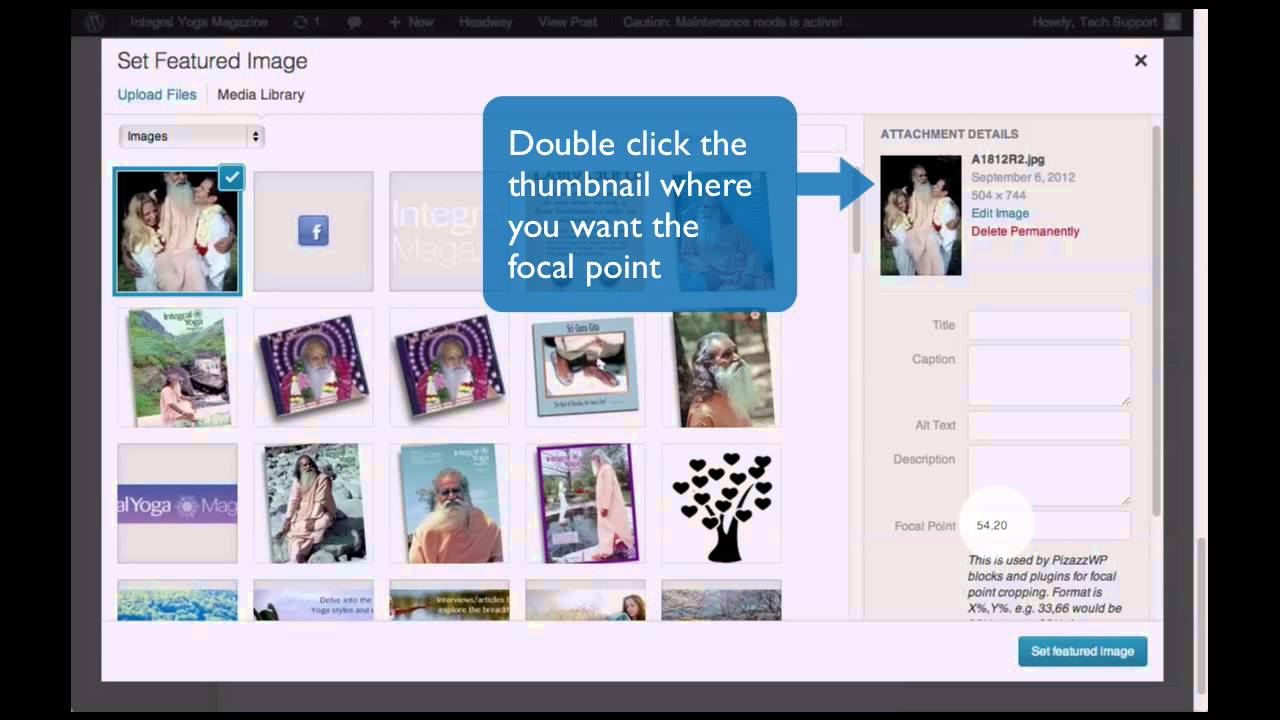Click View Post in the admin bar

pos(567,21)
